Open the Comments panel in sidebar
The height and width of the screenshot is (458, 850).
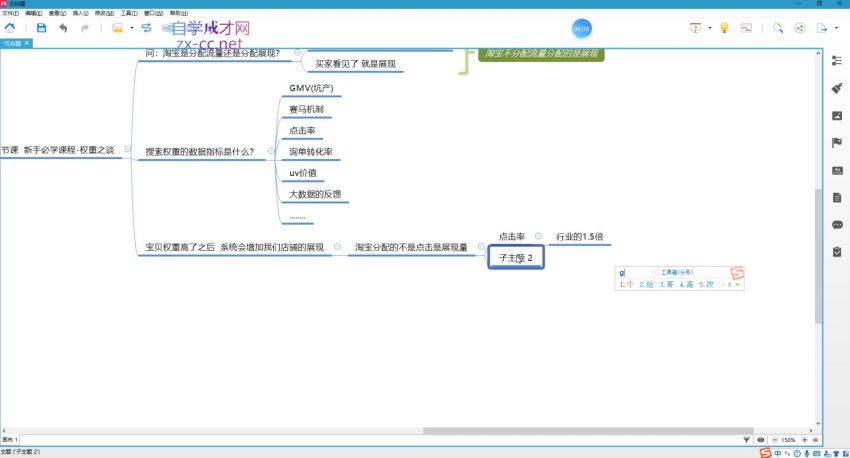837,224
